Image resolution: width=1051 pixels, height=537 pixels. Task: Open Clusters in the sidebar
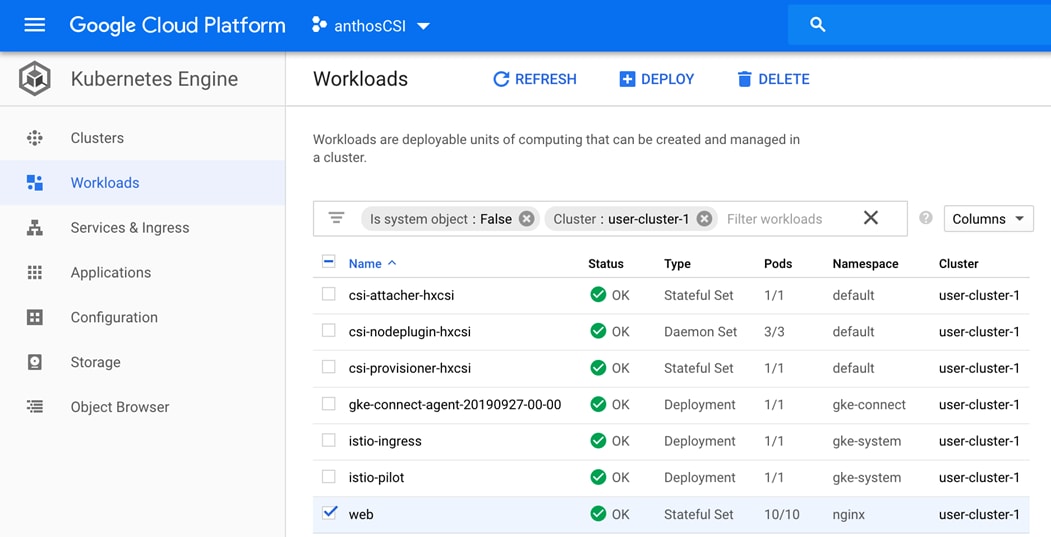click(x=142, y=138)
